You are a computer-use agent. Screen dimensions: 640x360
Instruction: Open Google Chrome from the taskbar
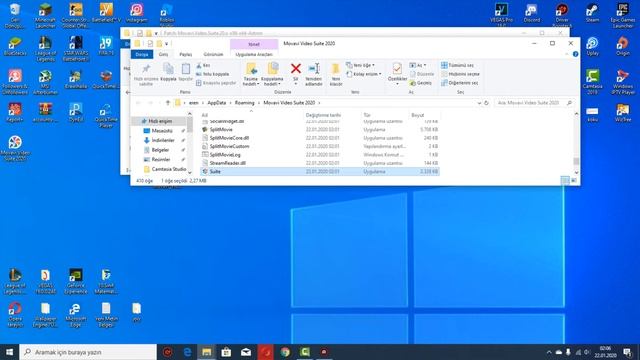click(x=285, y=352)
